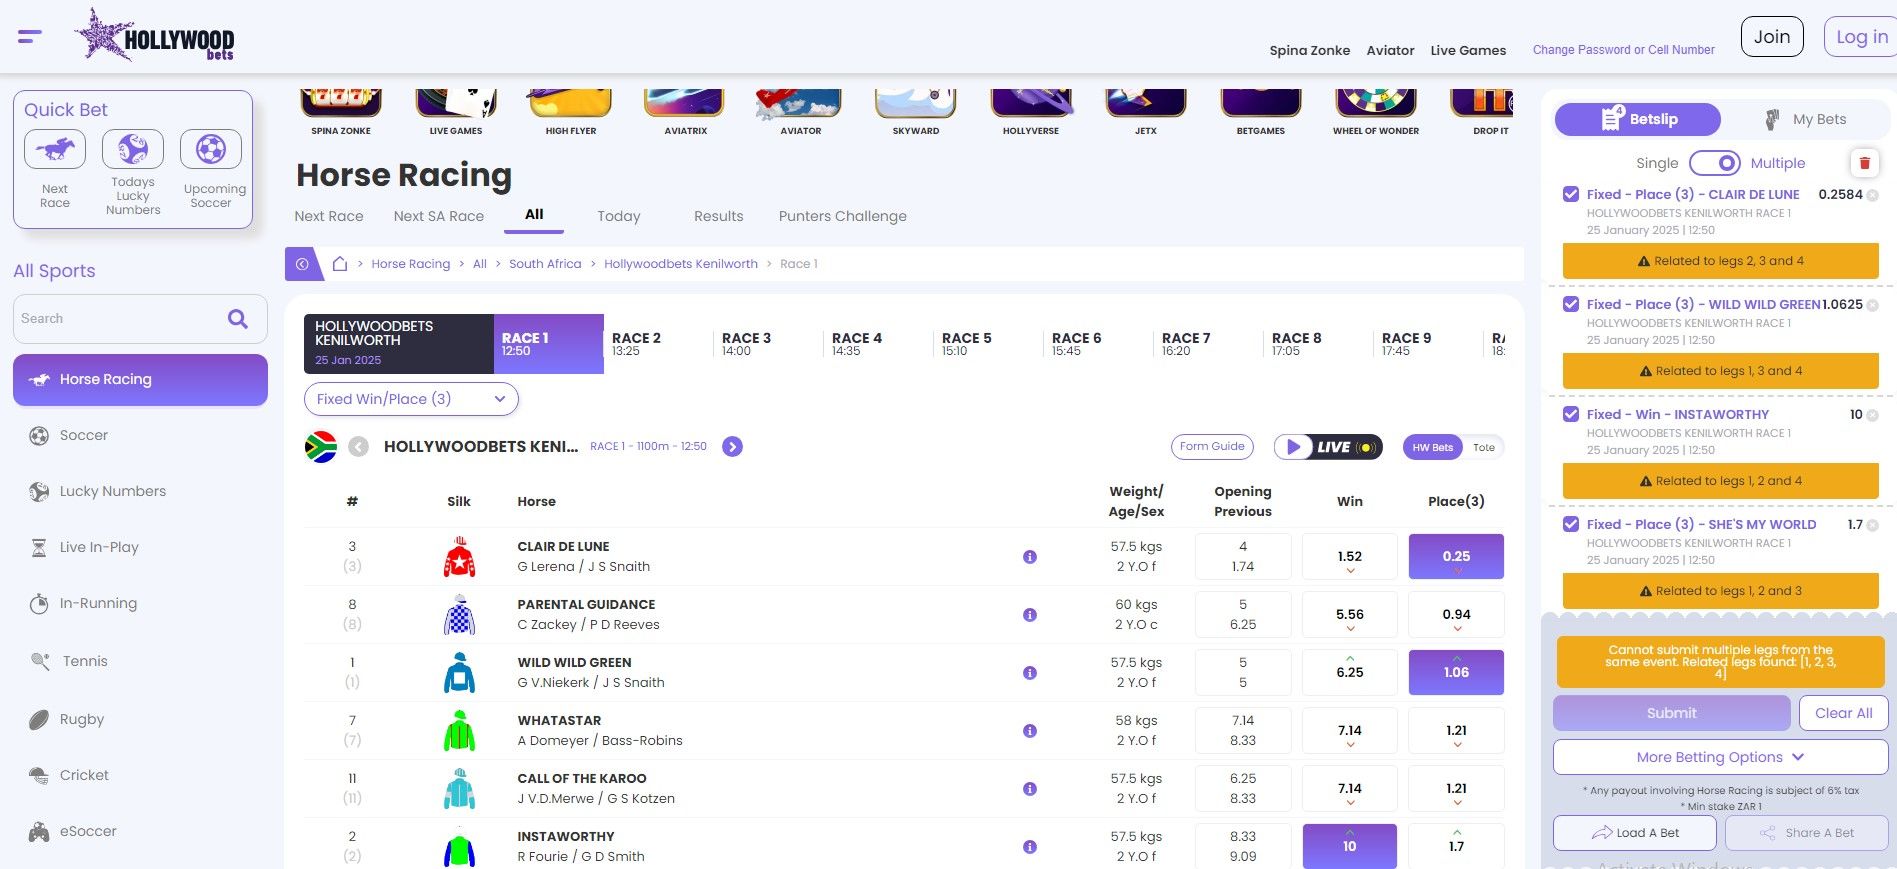Click the home icon in breadcrumb

[340, 264]
